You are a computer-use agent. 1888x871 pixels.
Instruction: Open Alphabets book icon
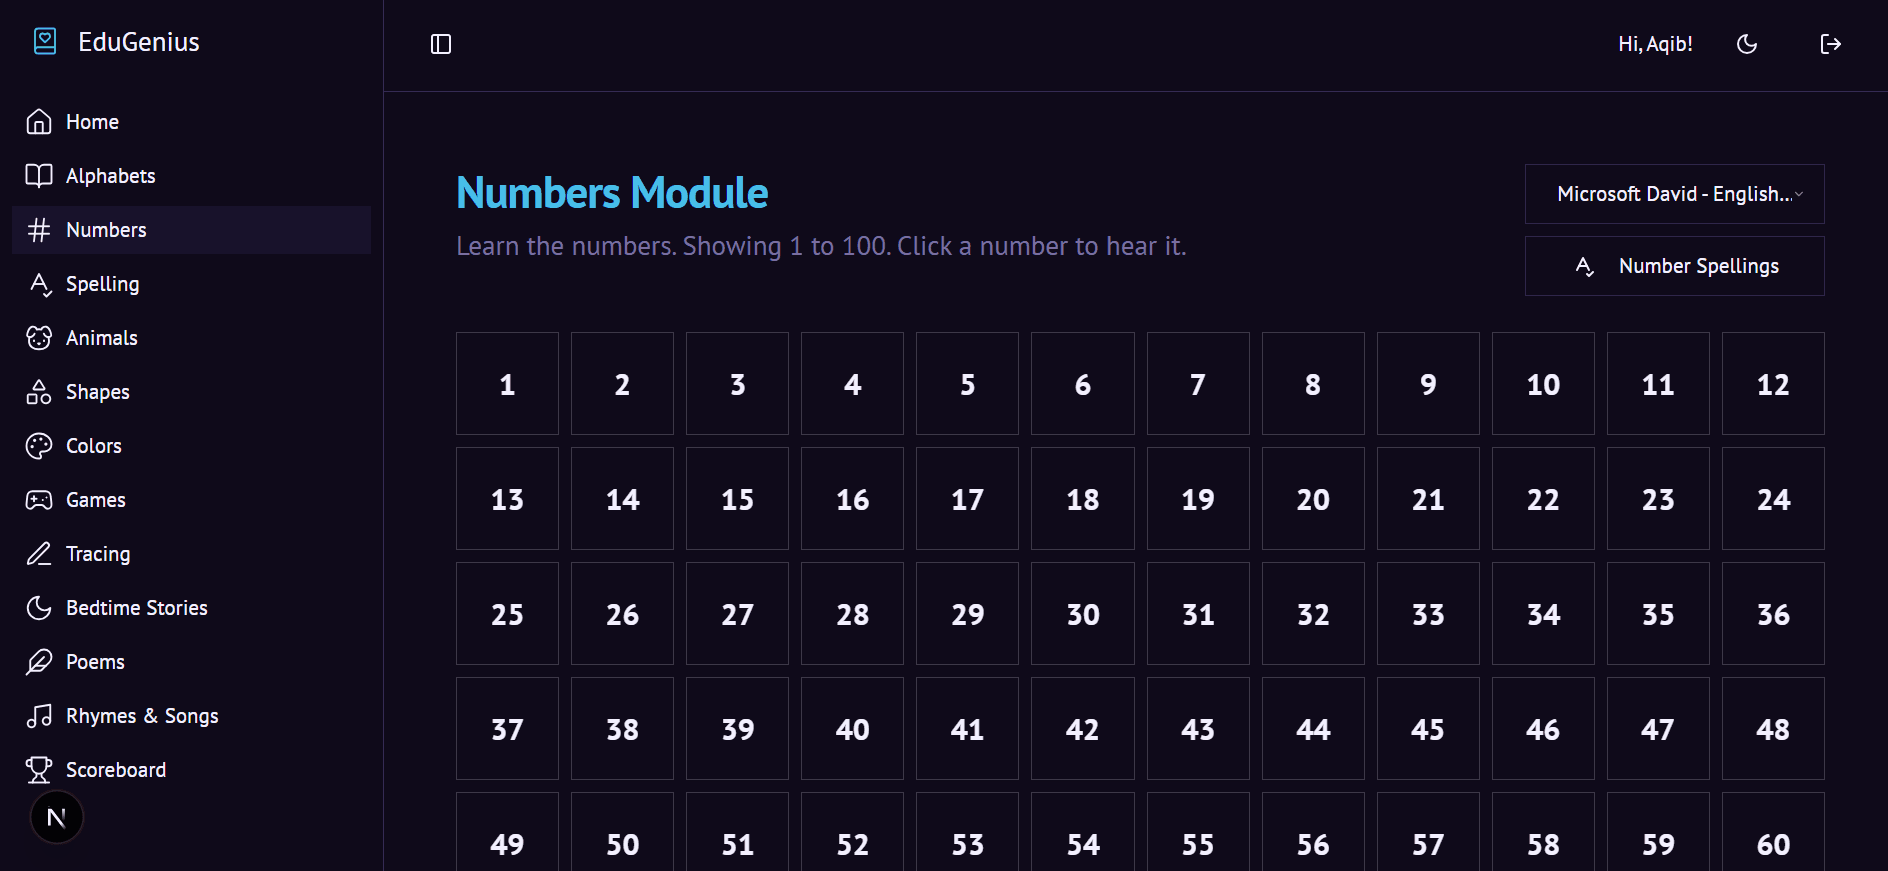39,176
